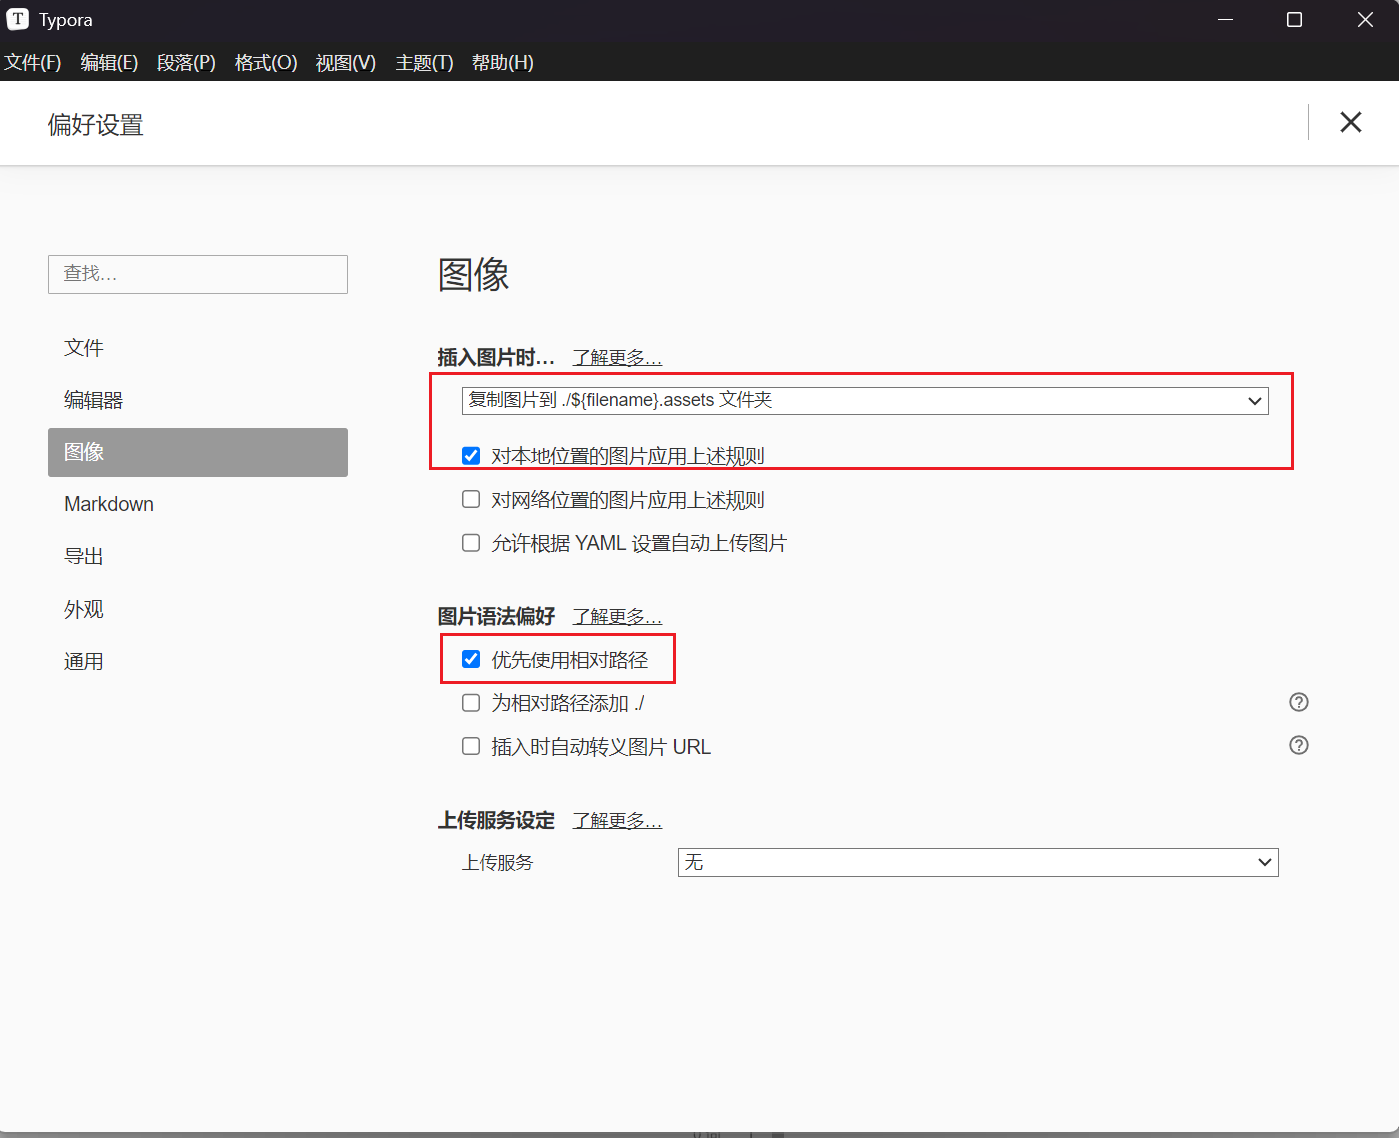The image size is (1399, 1138).
Task: Check the 为相对路径添加 ./ option
Action: pyautogui.click(x=471, y=703)
